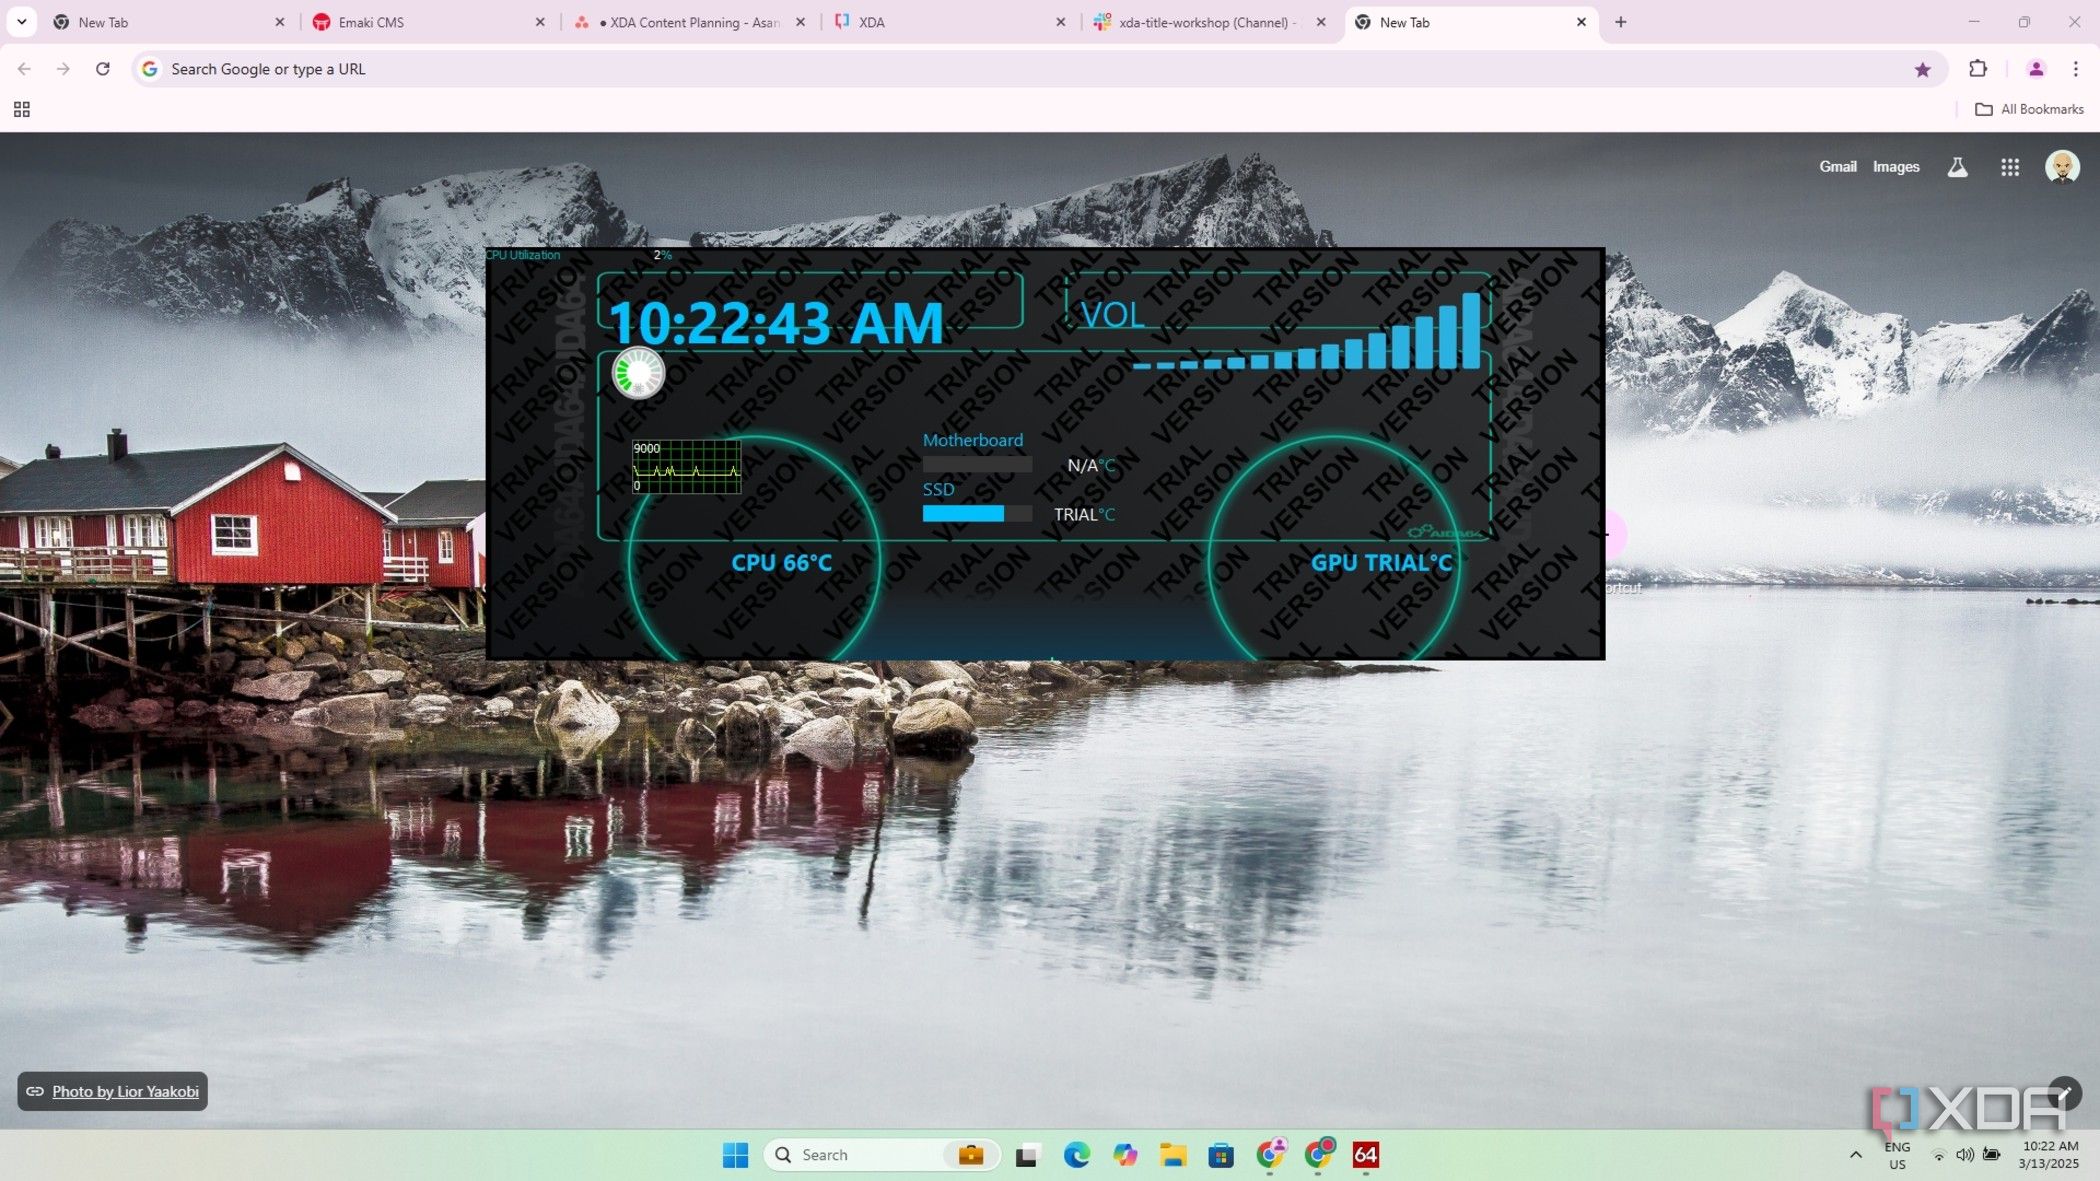Open Google Images link
The height and width of the screenshot is (1181, 2100).
coord(1896,167)
